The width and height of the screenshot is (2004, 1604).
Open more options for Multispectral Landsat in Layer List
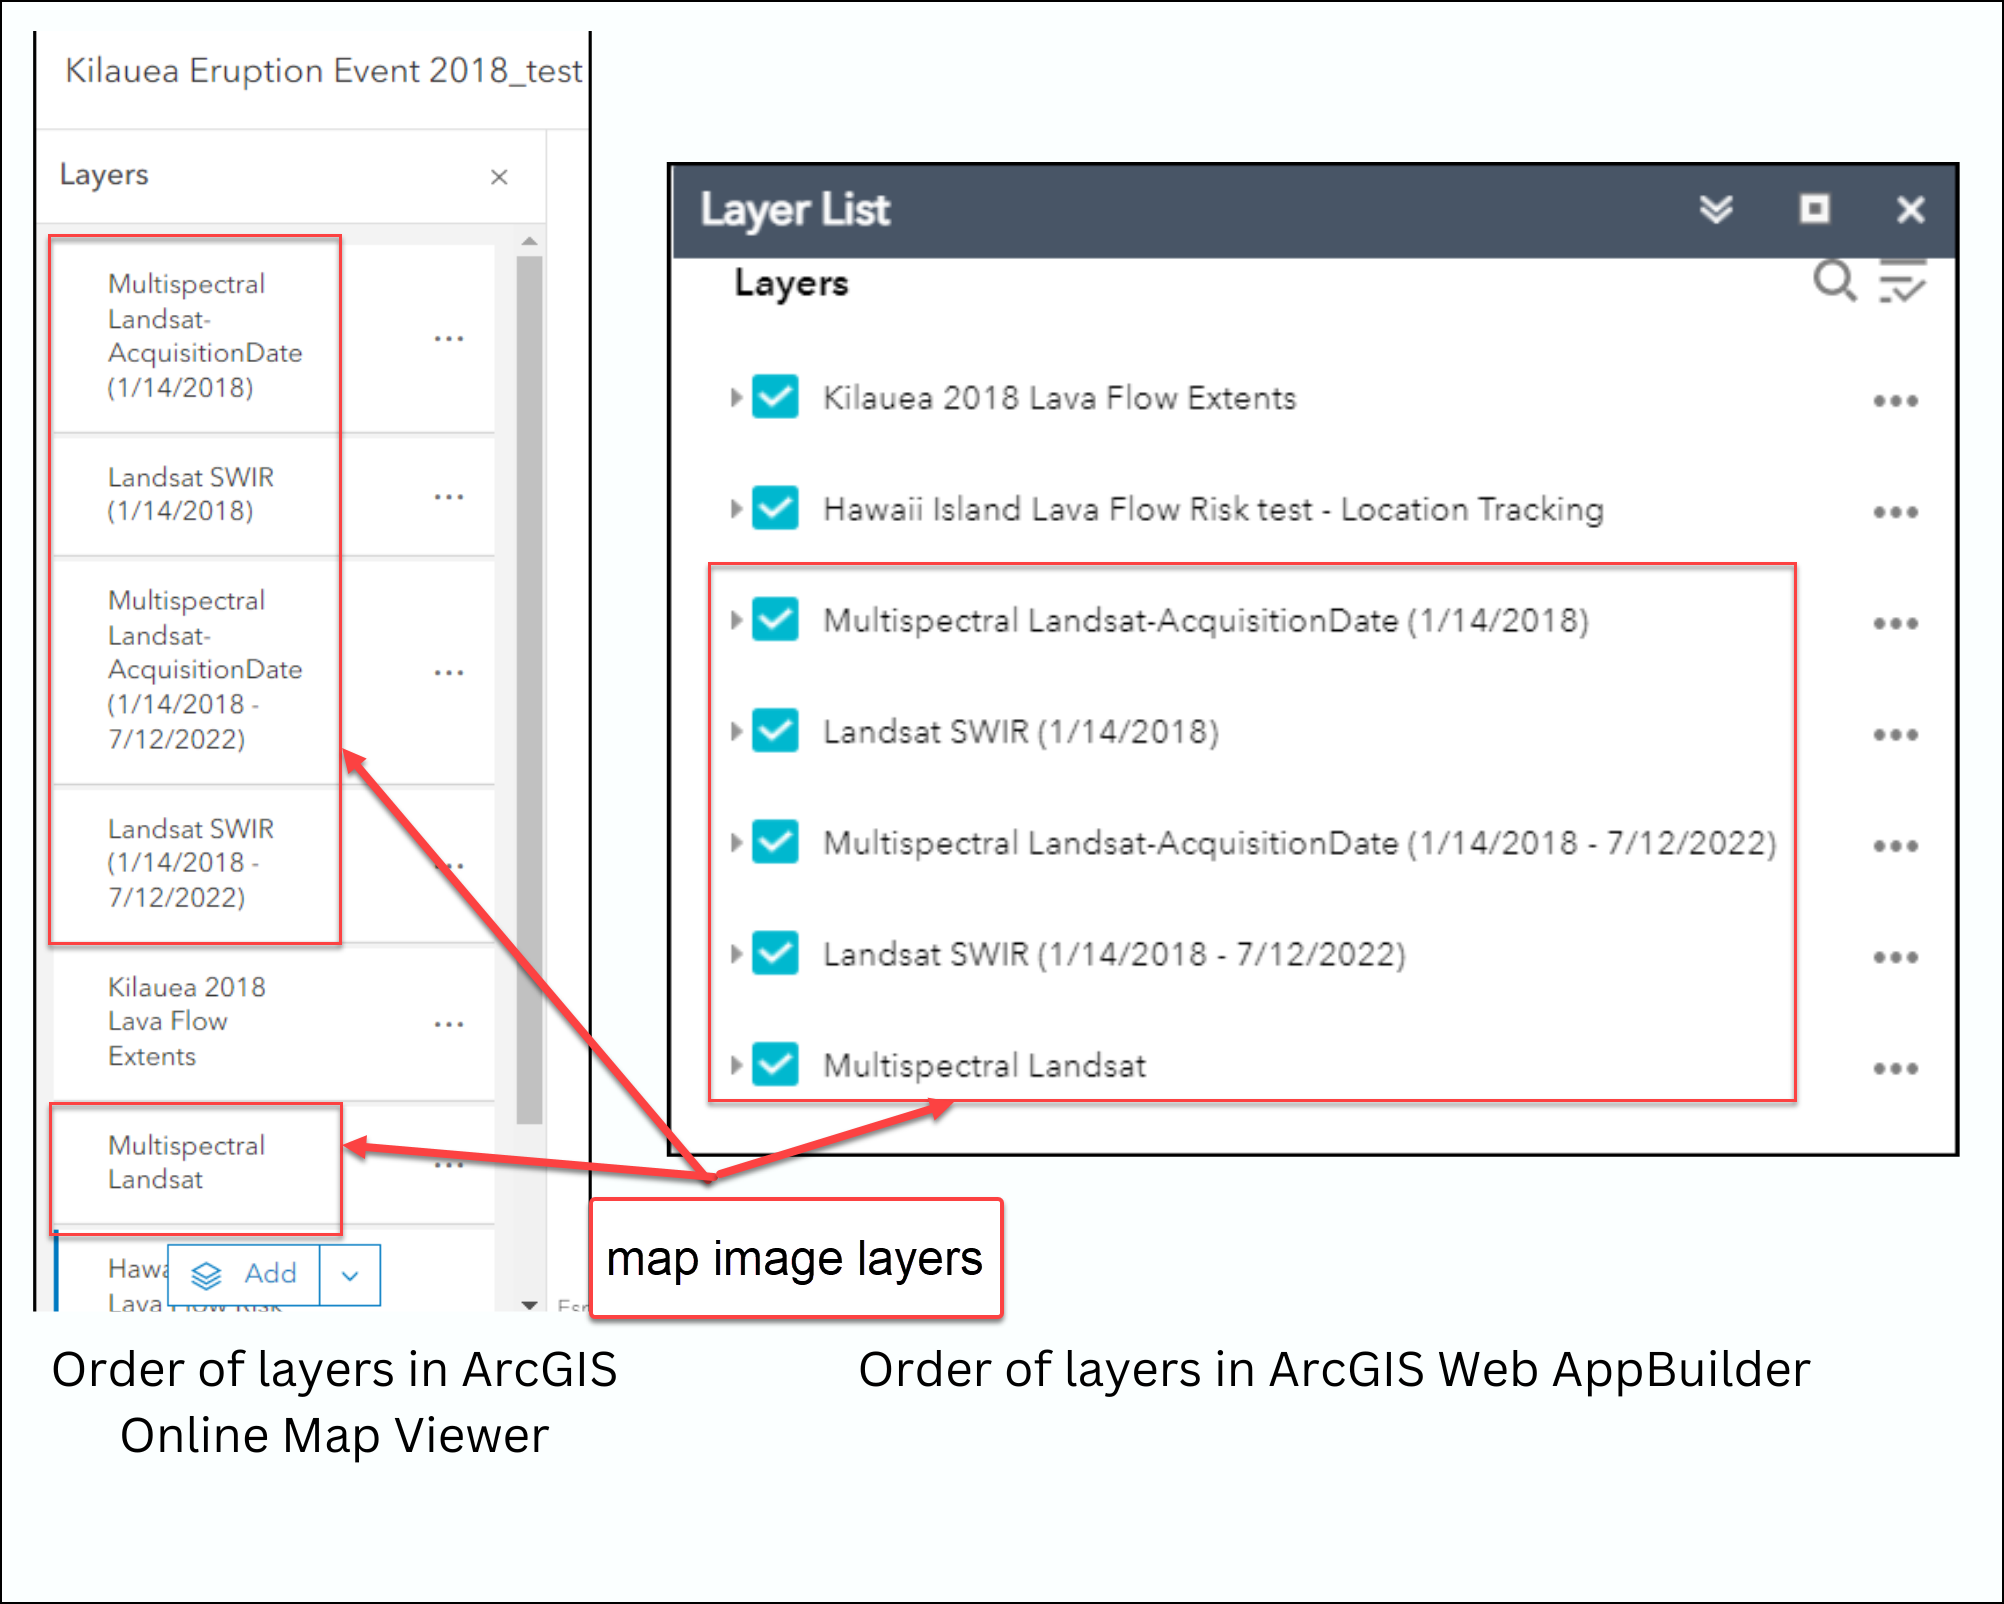(x=1895, y=1068)
